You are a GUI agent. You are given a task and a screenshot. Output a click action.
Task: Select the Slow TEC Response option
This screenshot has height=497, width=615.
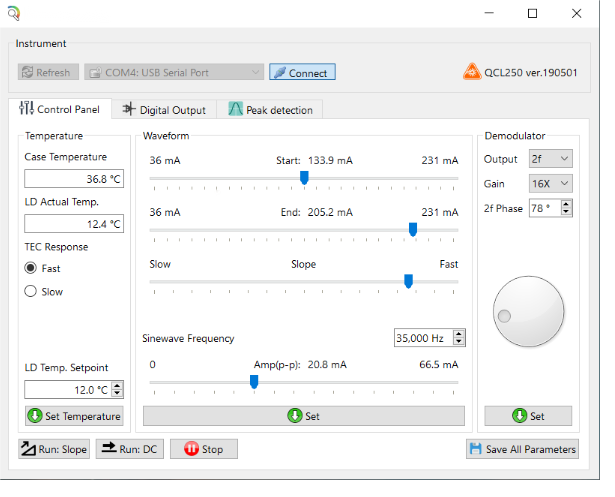(31, 291)
